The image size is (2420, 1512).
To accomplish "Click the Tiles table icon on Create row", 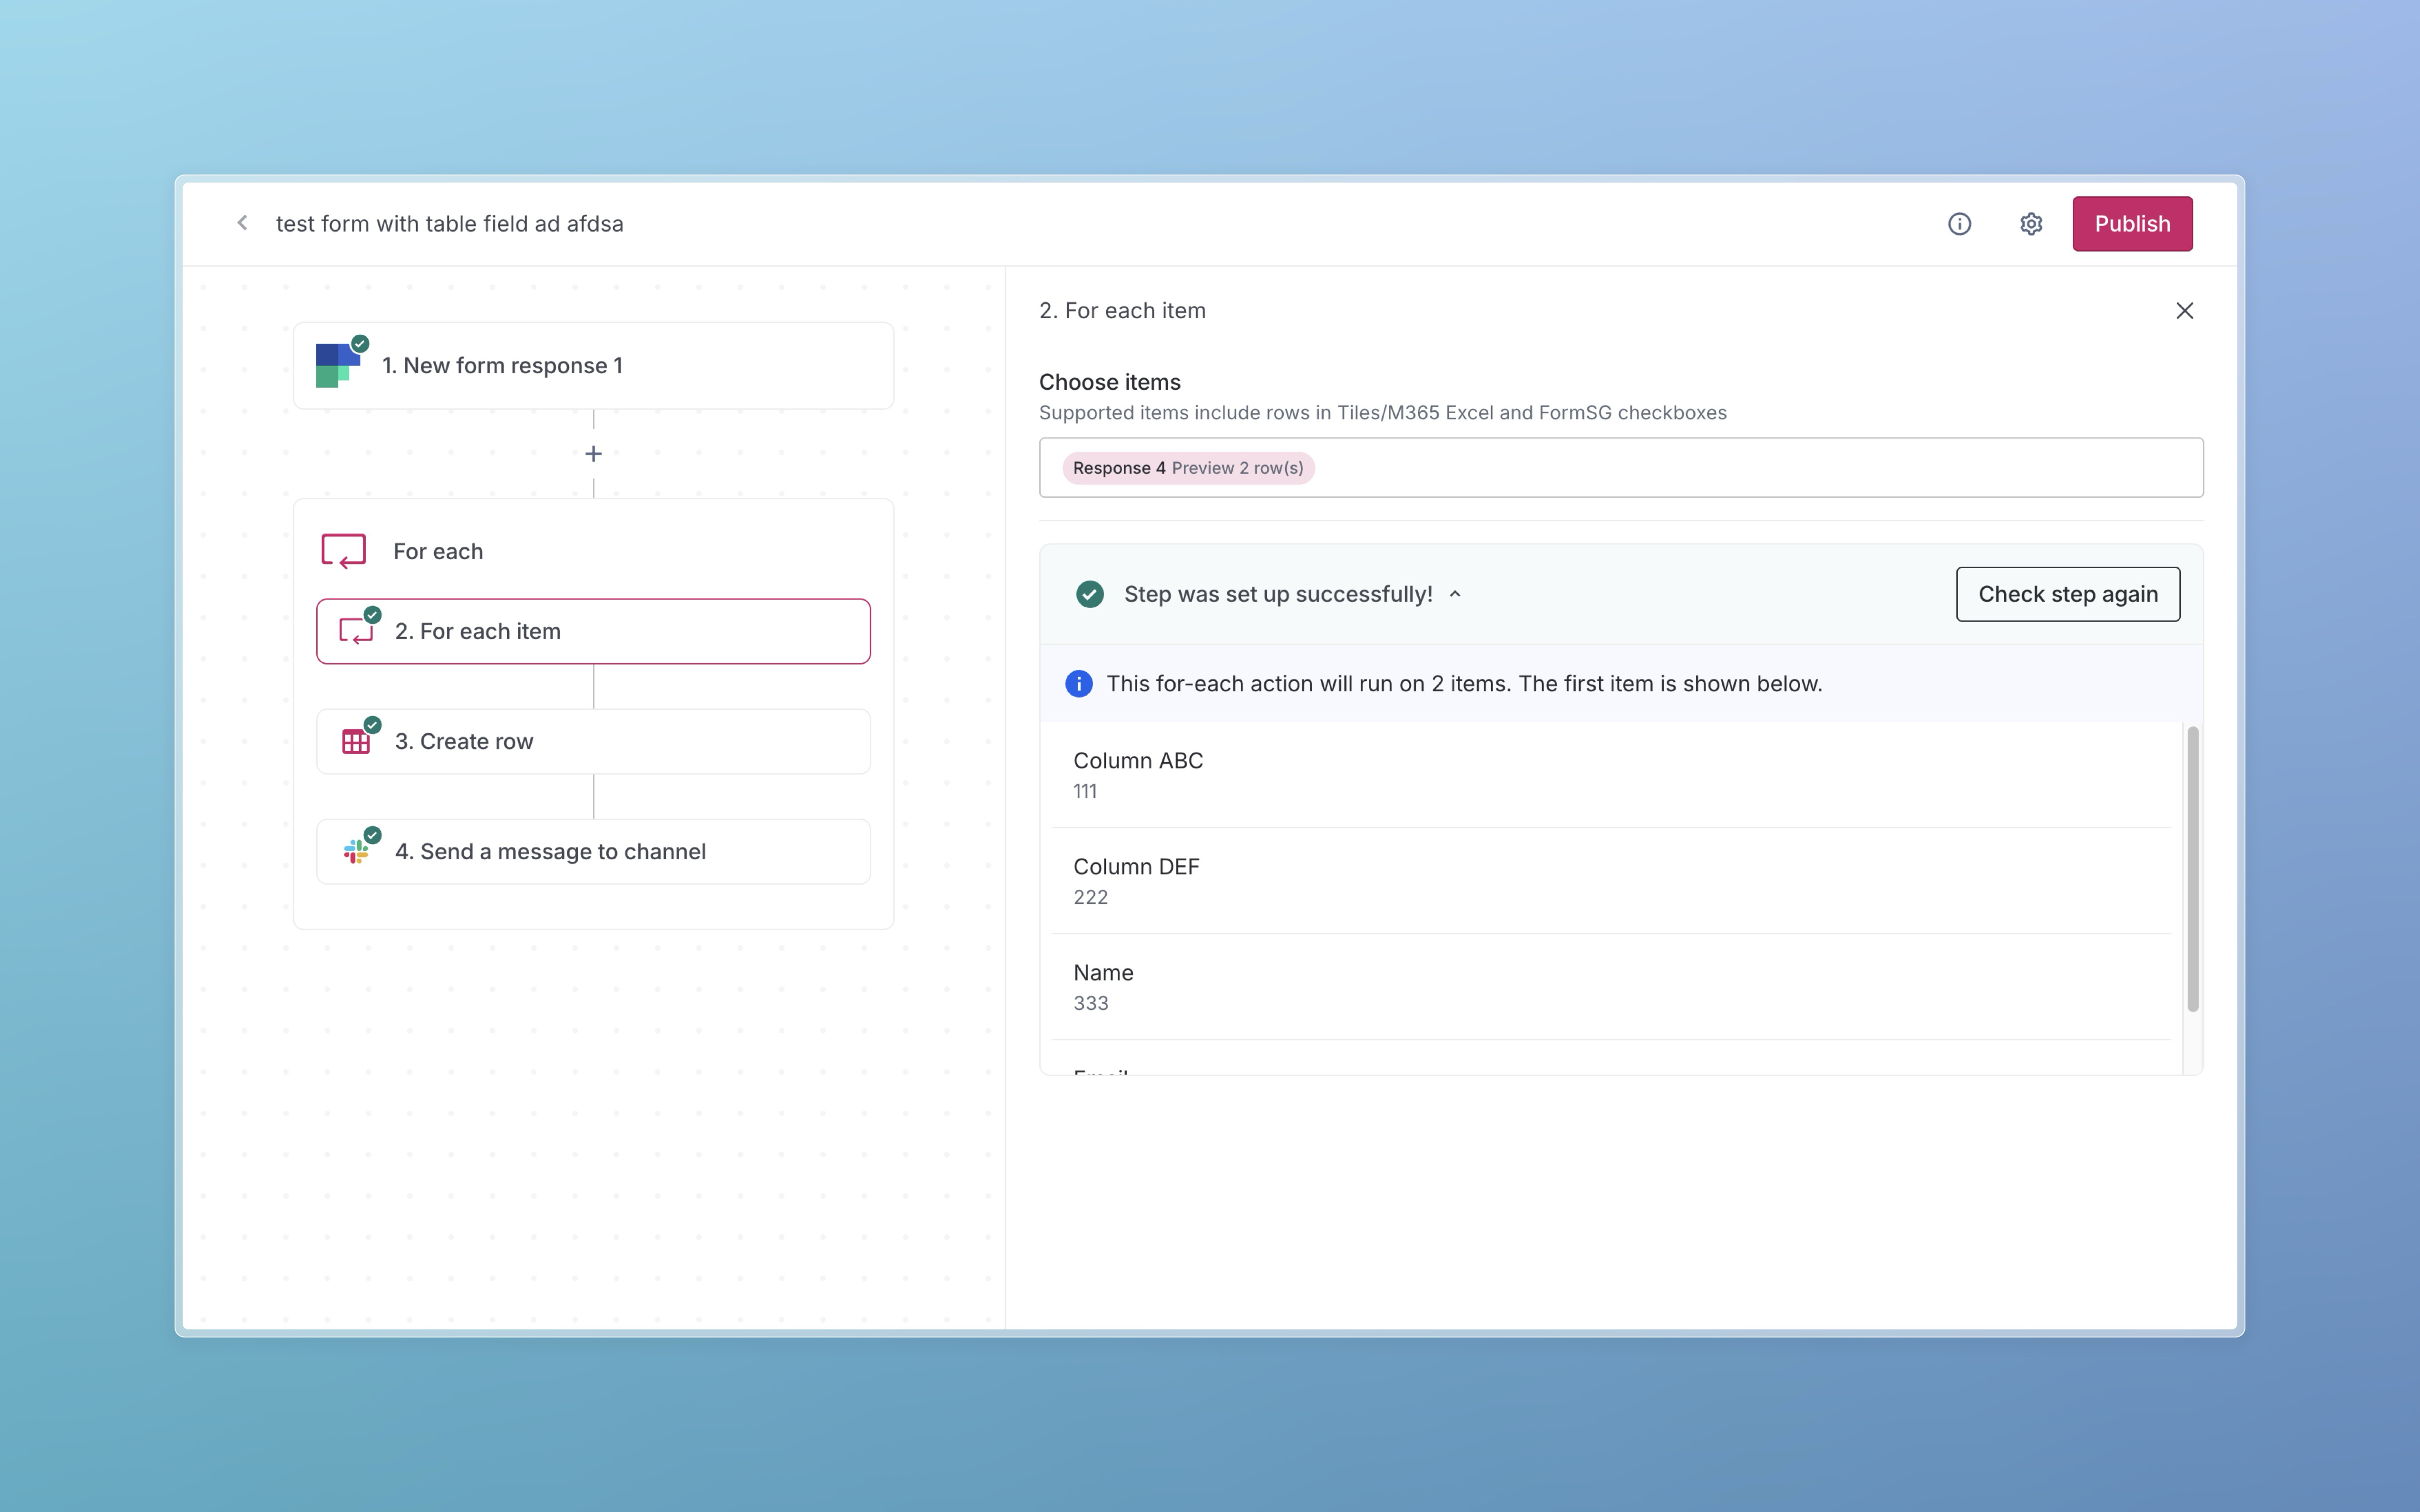I will coord(355,742).
